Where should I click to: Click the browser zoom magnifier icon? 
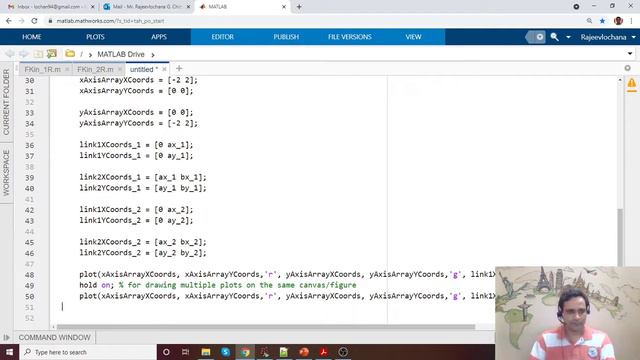pyautogui.click(x=589, y=21)
